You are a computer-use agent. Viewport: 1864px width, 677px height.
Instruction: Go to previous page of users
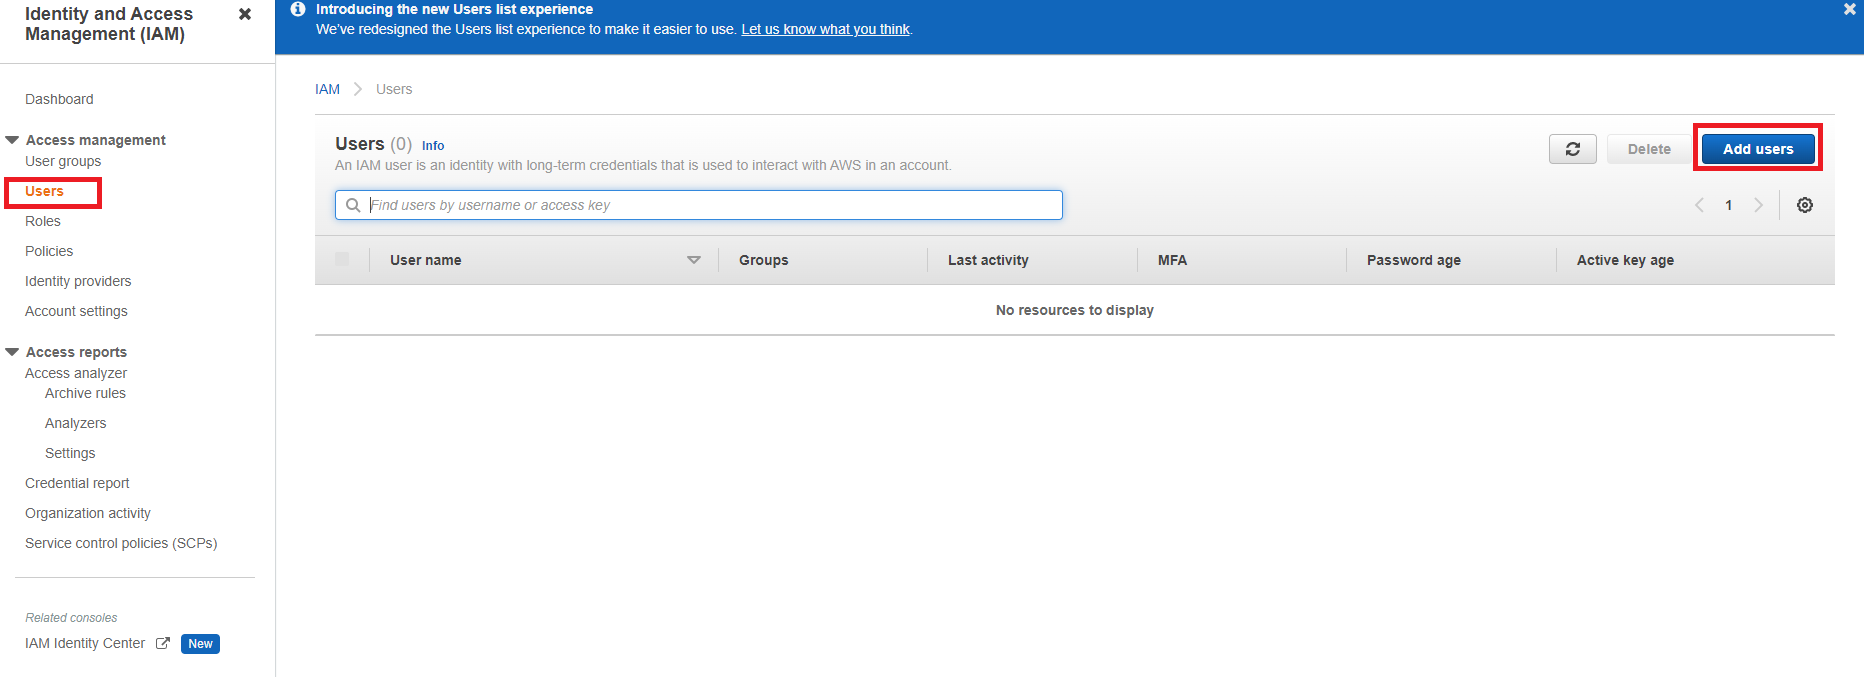pyautogui.click(x=1699, y=205)
